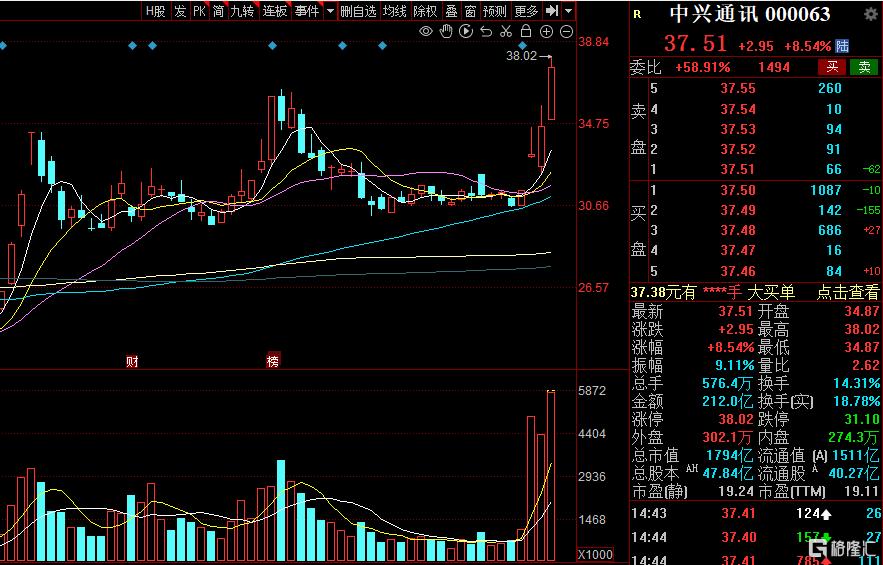The image size is (883, 565).
Task: Toggle the eye visibility icon above the chart
Action: point(426,32)
